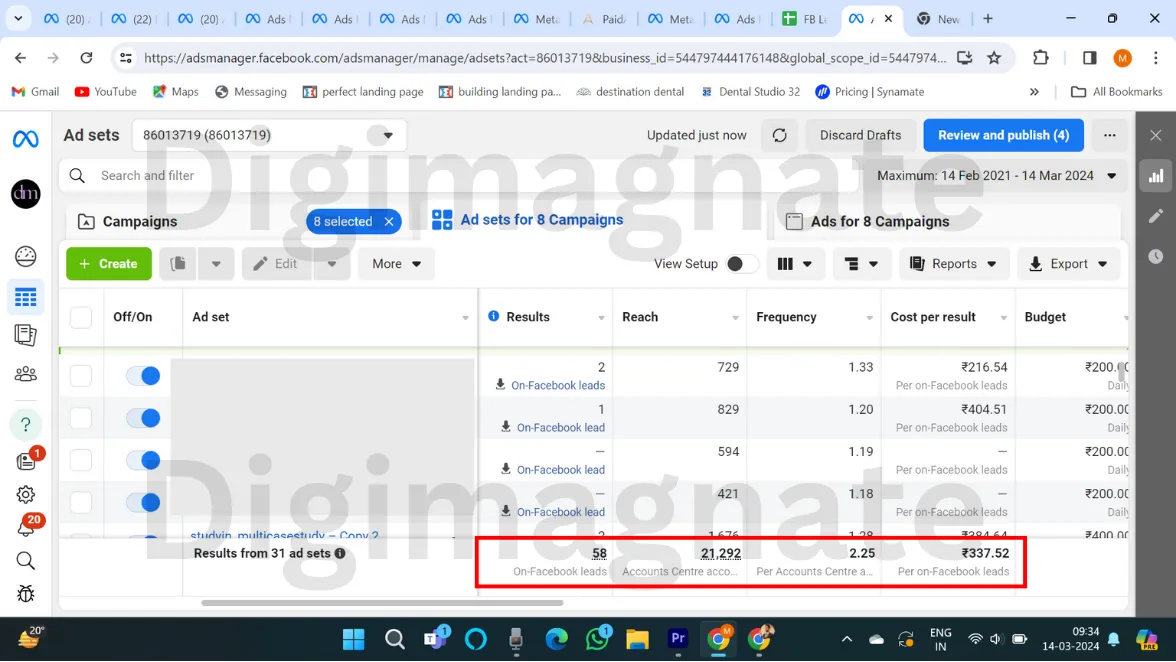Open Audiences people icon in sidebar
The height and width of the screenshot is (662, 1176).
[x=26, y=373]
